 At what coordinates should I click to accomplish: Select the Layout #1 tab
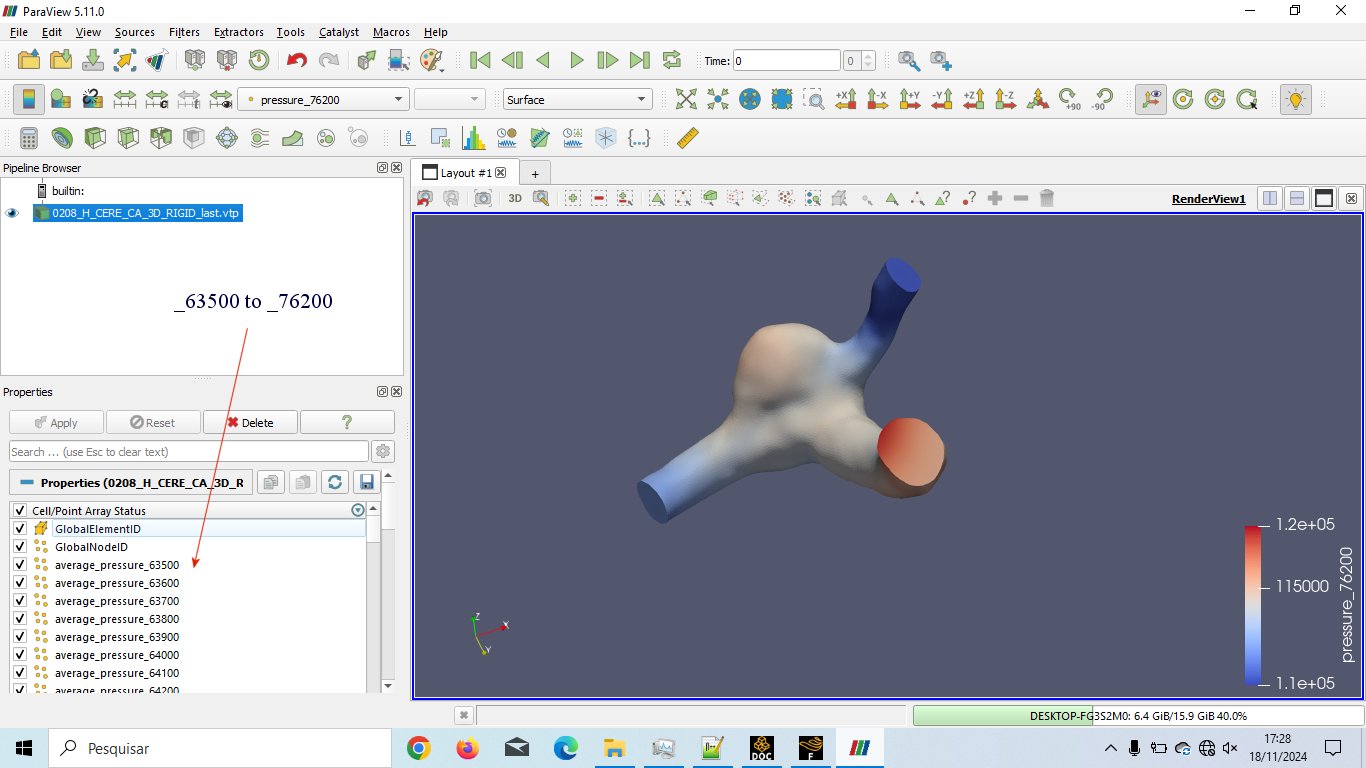click(466, 173)
